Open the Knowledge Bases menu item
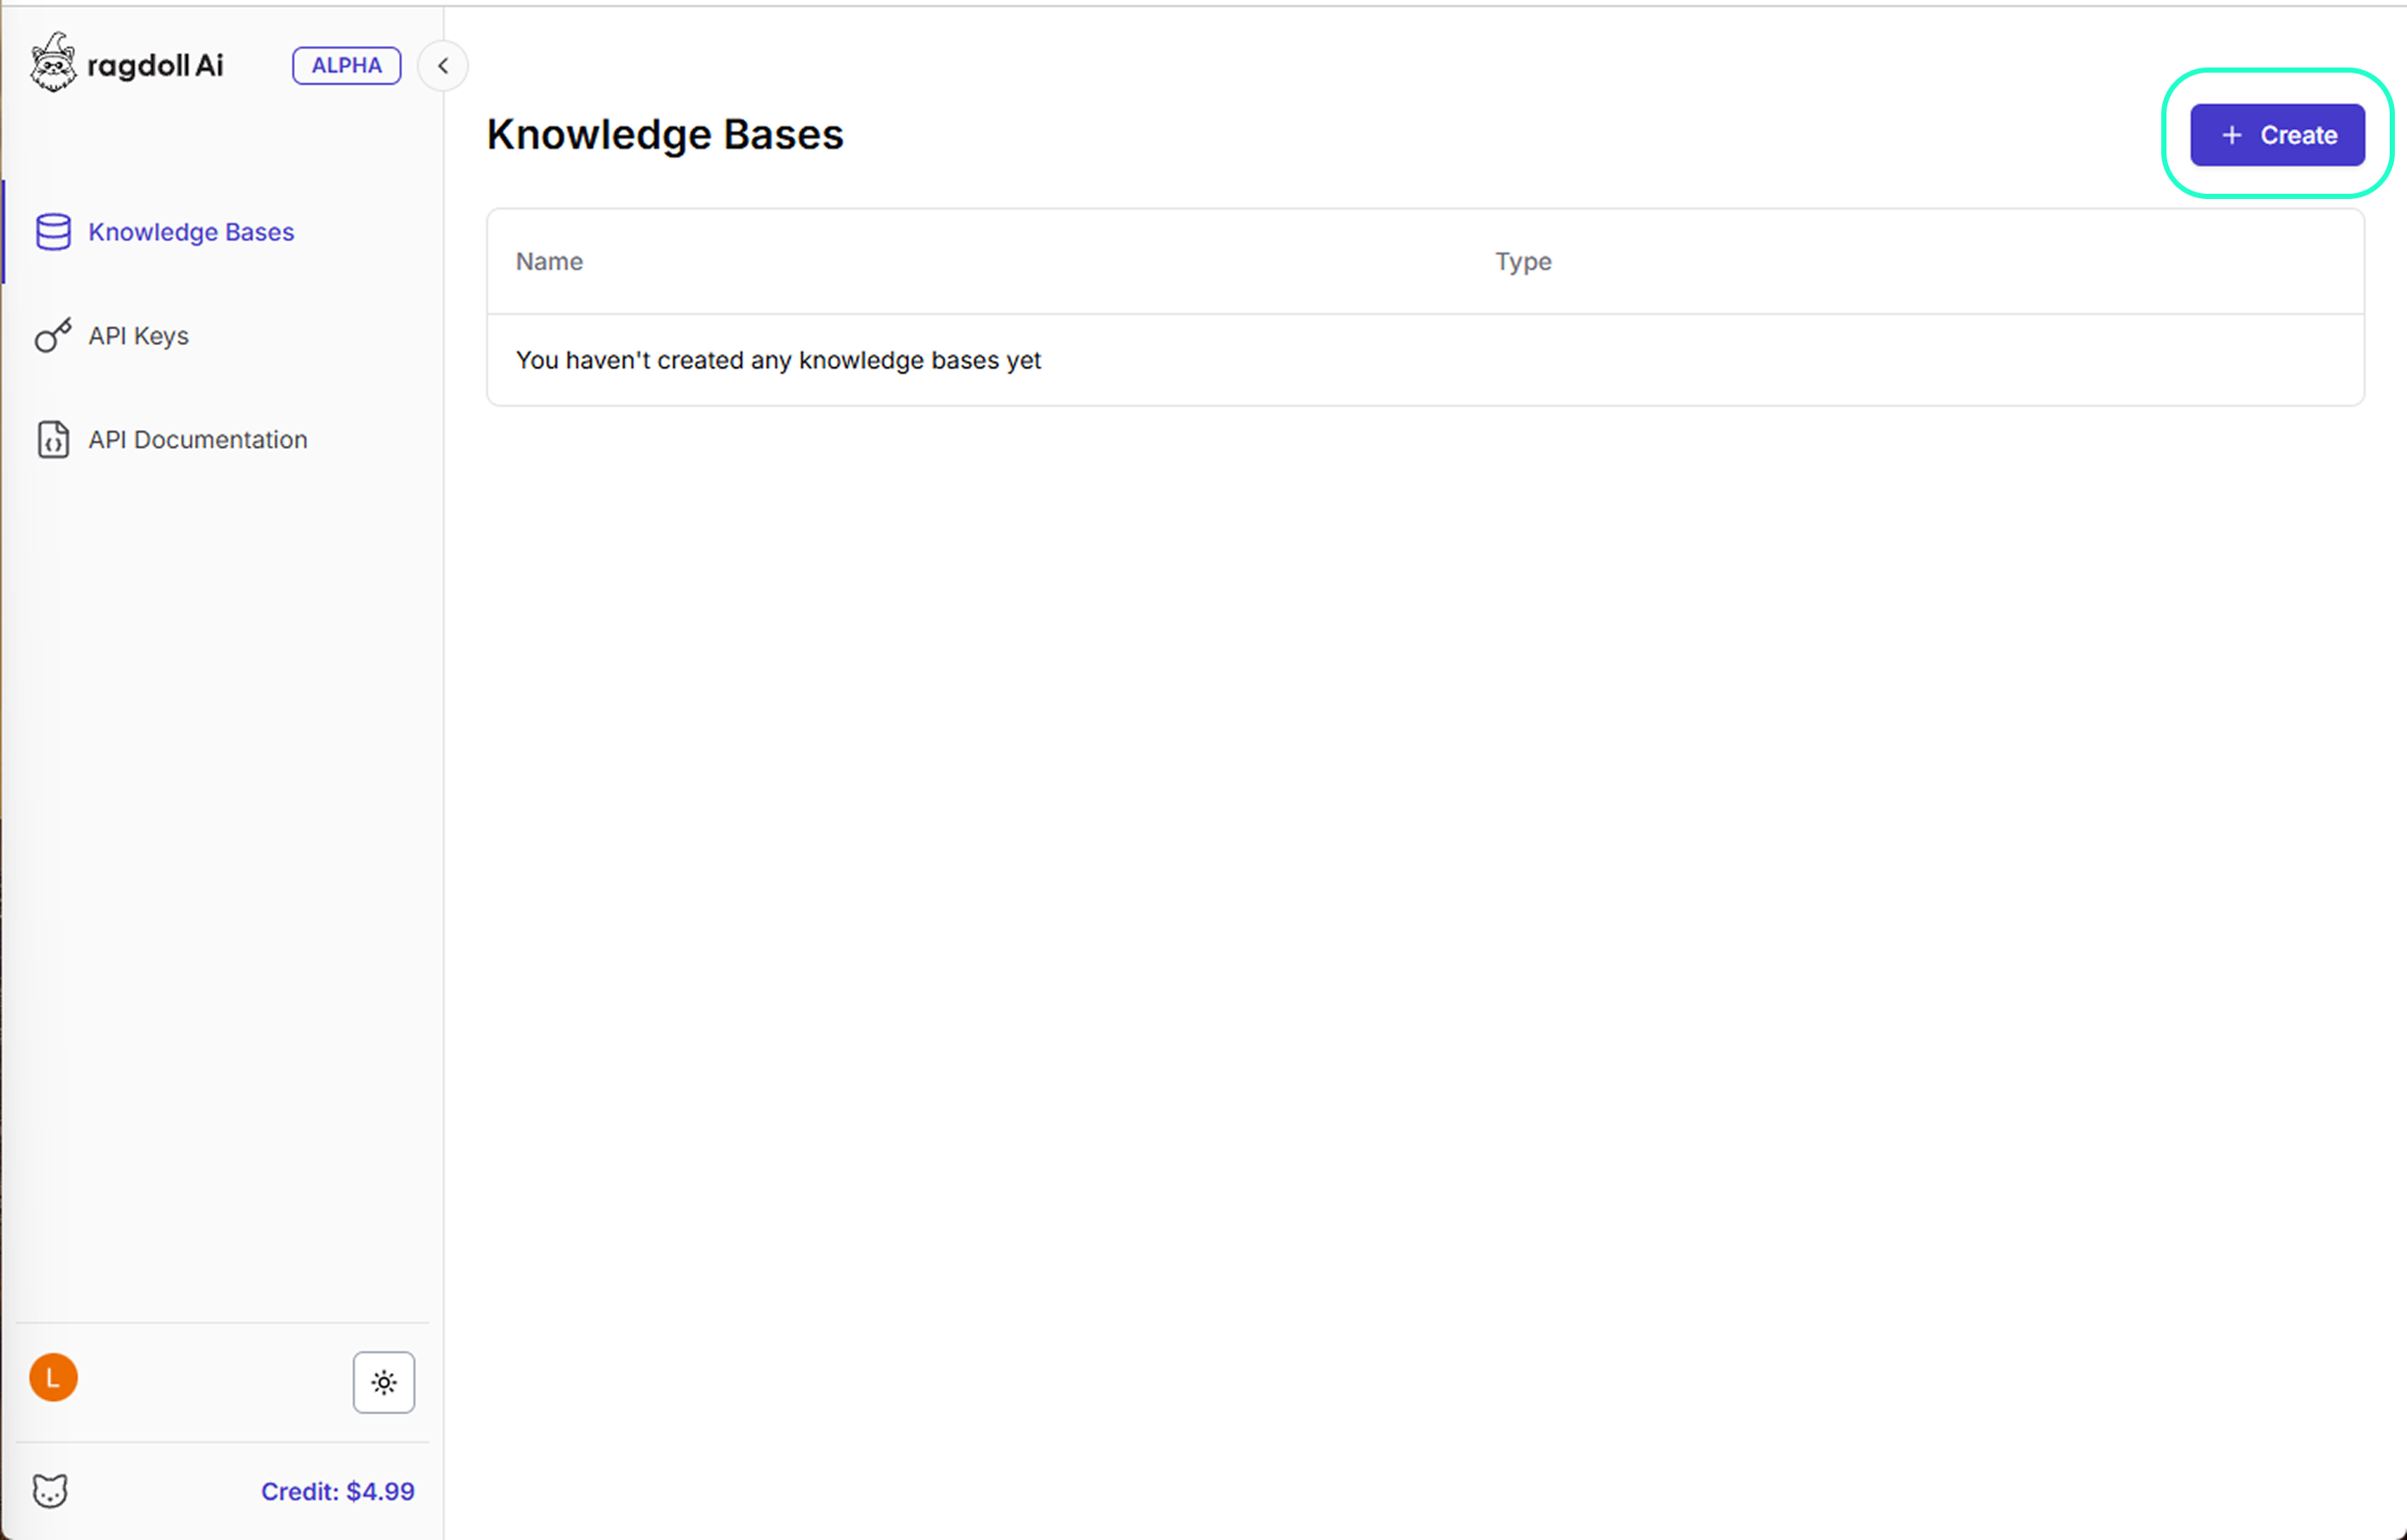The height and width of the screenshot is (1540, 2407). (191, 232)
